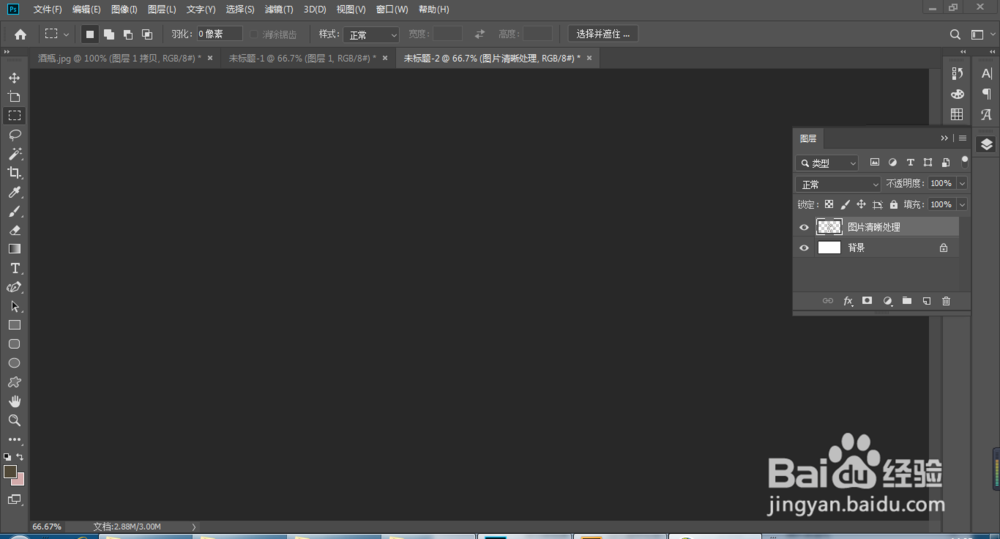1000x539 pixels.
Task: Hide the 背景 layer
Action: (x=804, y=248)
